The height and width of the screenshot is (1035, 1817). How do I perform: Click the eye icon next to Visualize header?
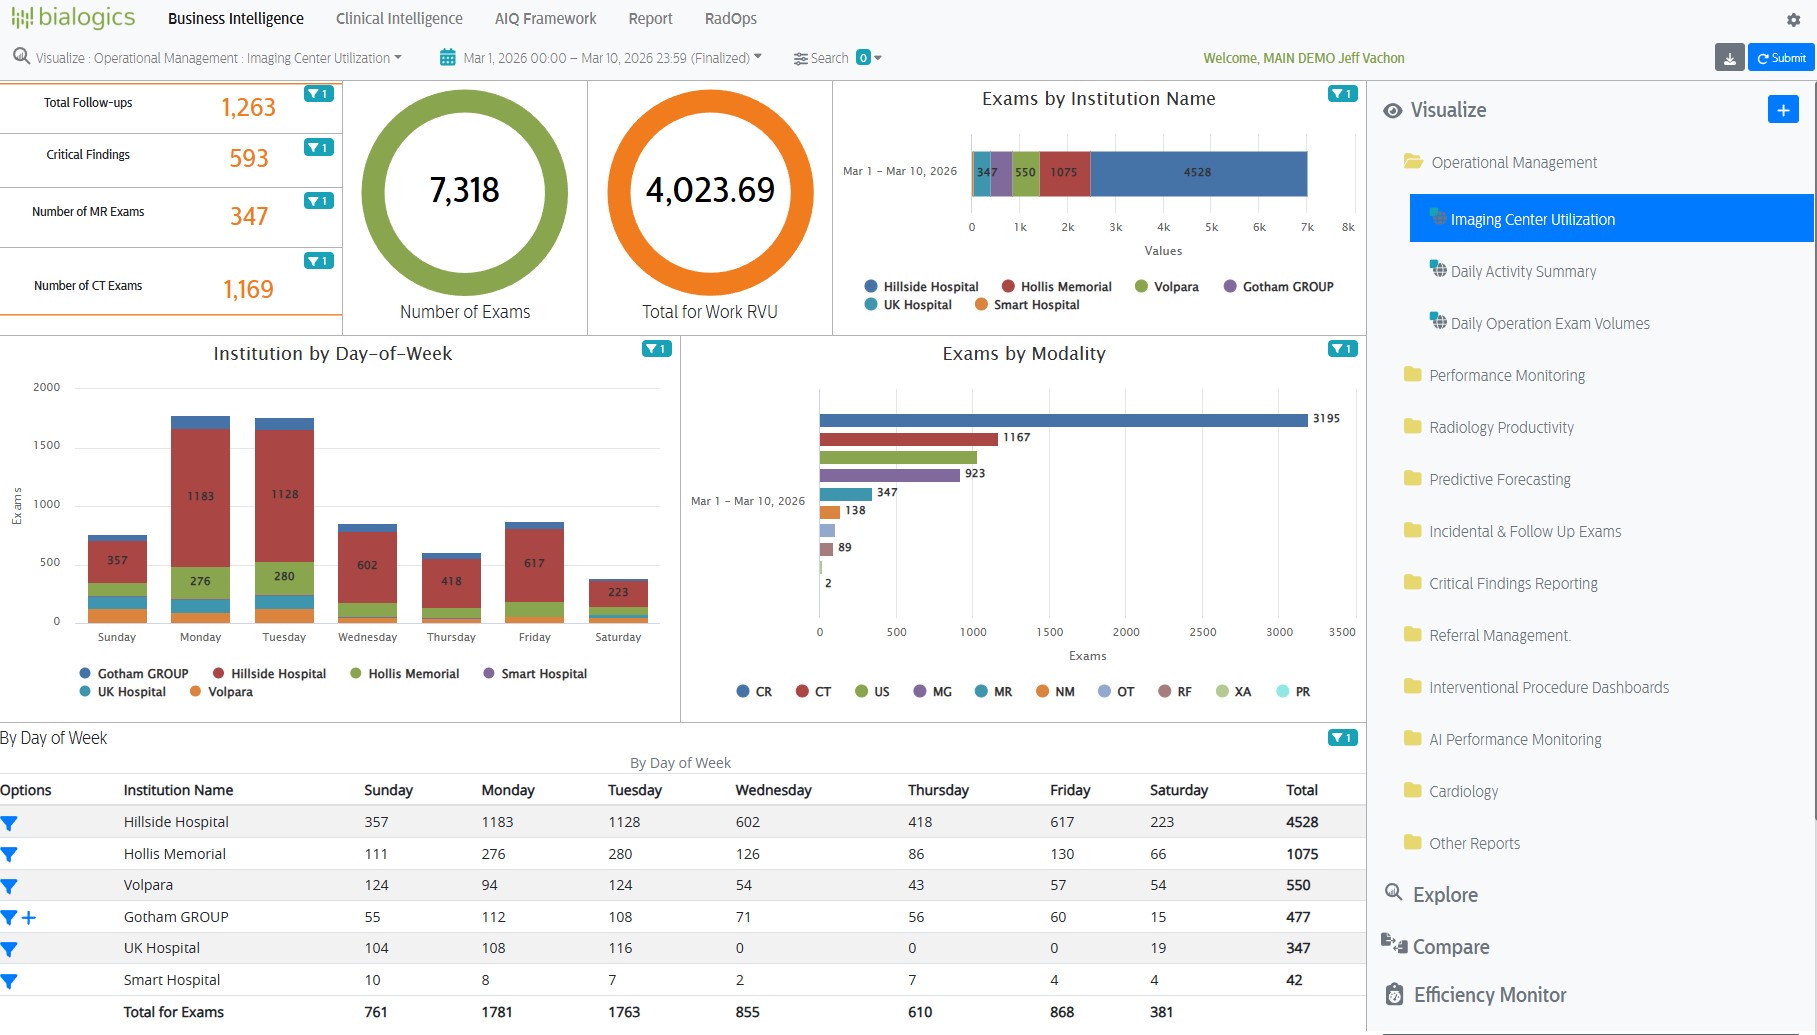(x=1392, y=110)
